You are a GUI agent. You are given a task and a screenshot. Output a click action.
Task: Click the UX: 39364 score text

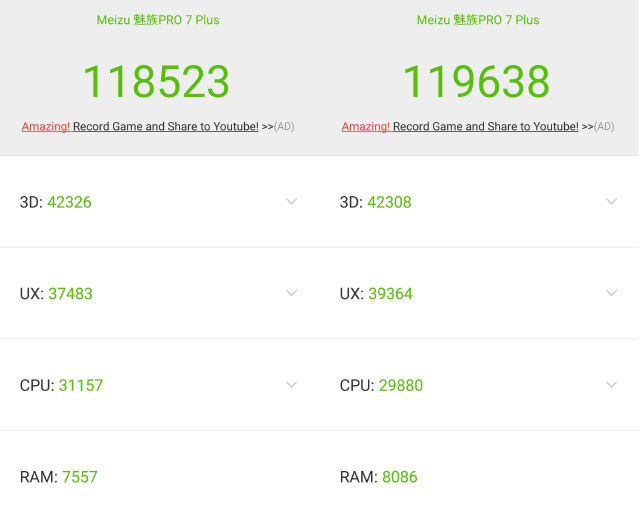[376, 294]
